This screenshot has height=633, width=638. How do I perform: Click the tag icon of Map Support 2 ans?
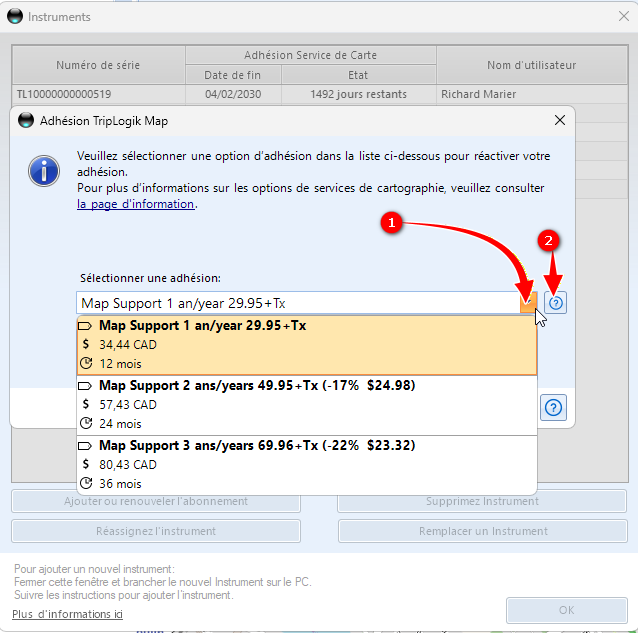point(85,386)
